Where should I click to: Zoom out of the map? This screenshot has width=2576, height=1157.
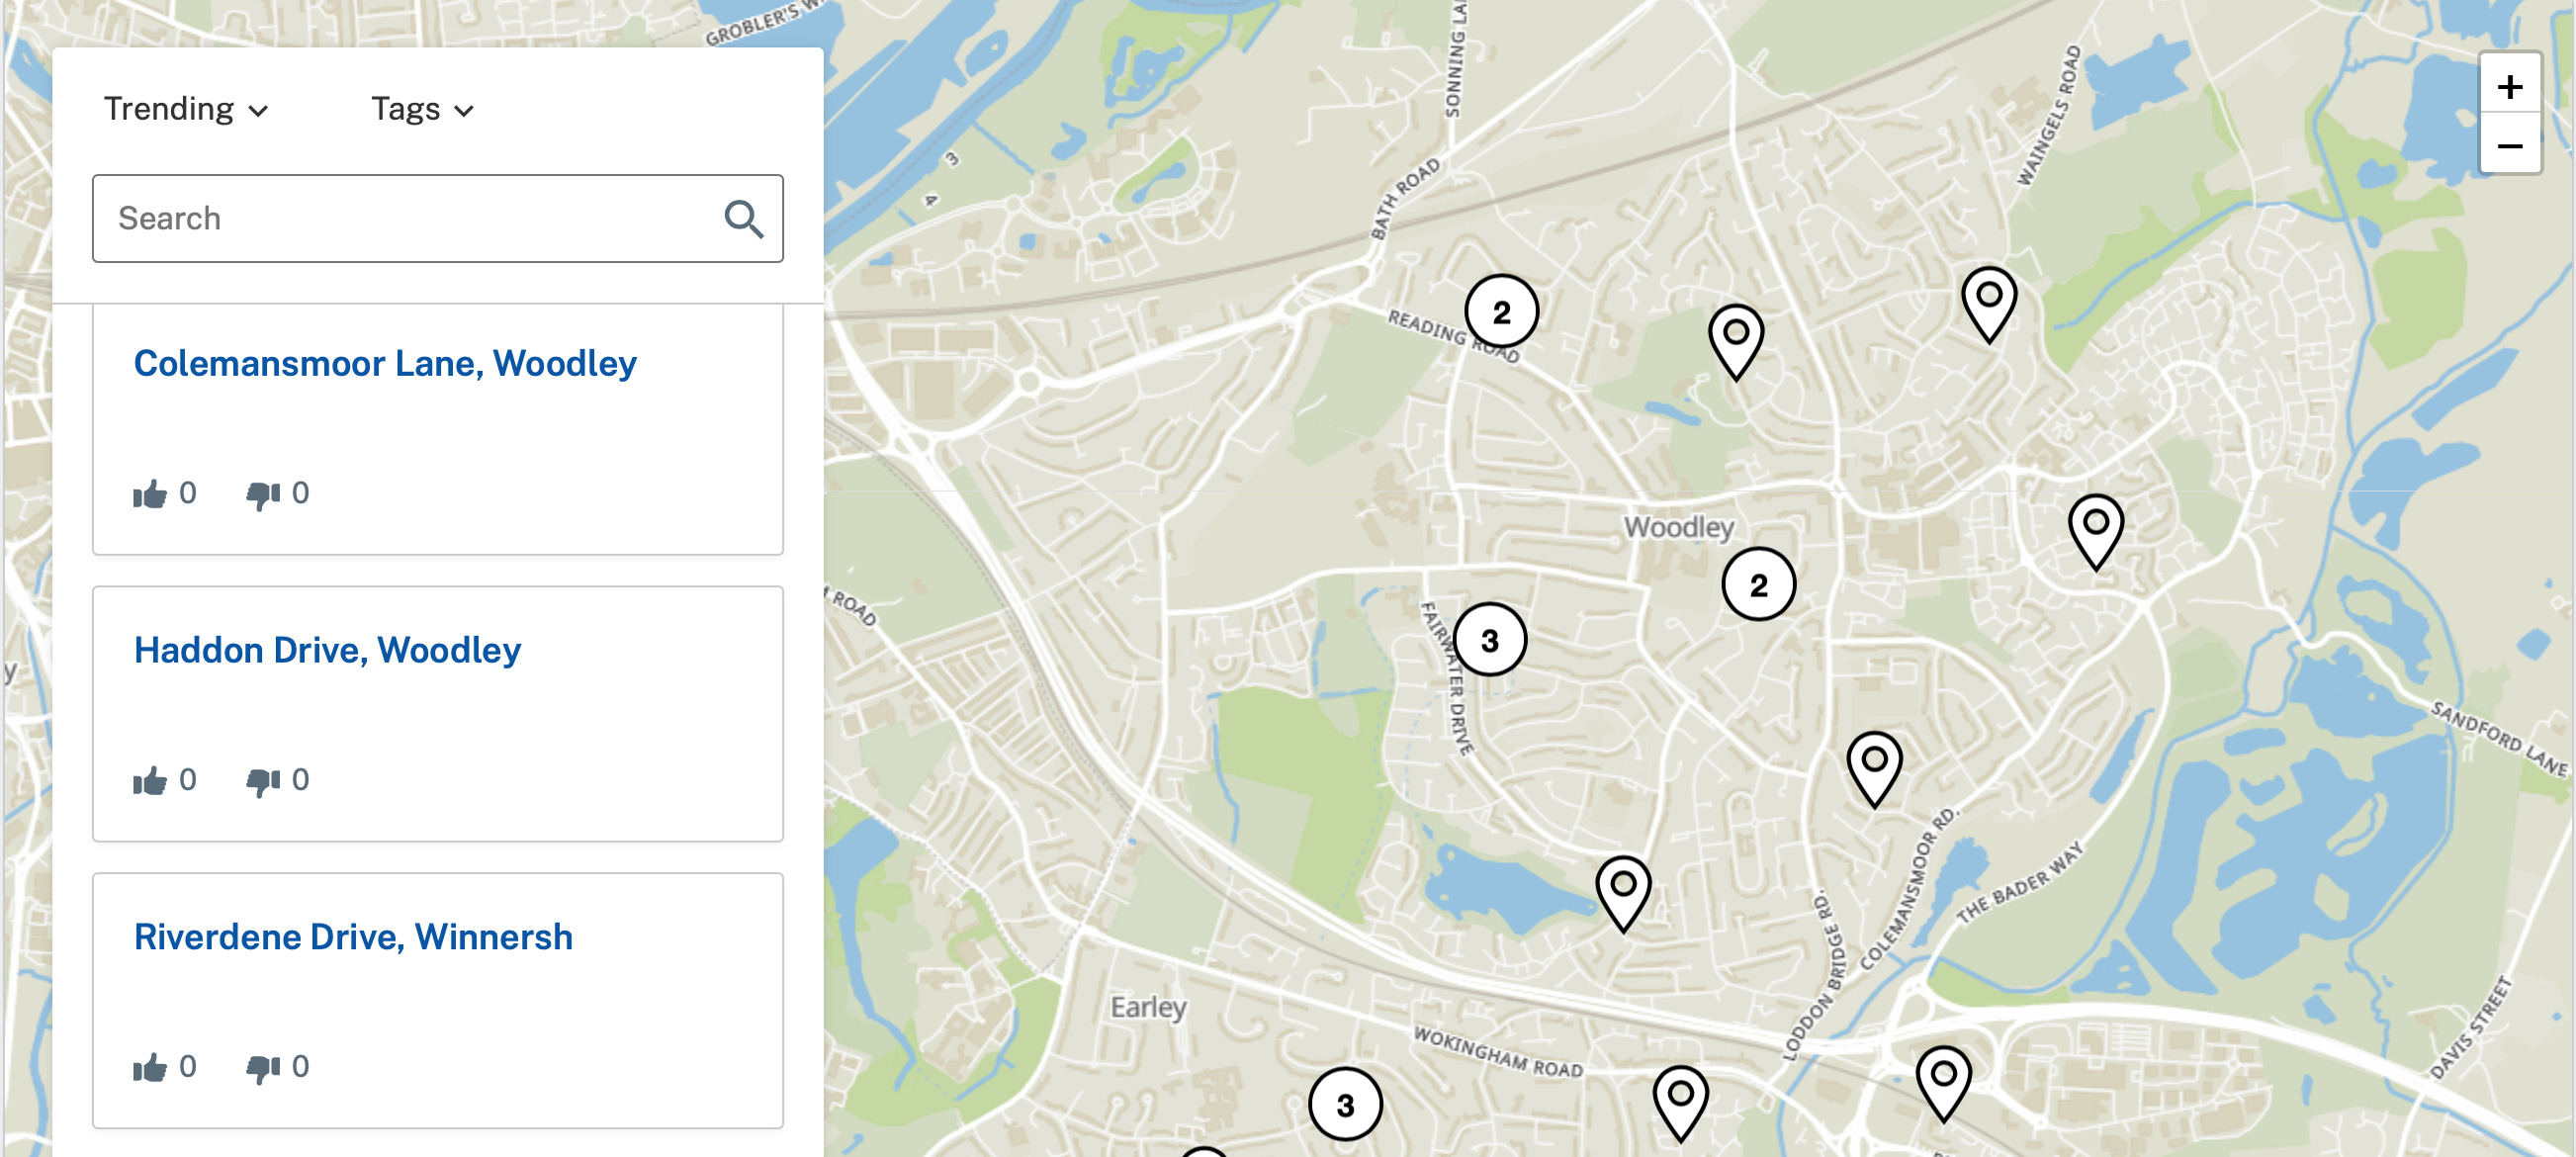[x=2509, y=146]
